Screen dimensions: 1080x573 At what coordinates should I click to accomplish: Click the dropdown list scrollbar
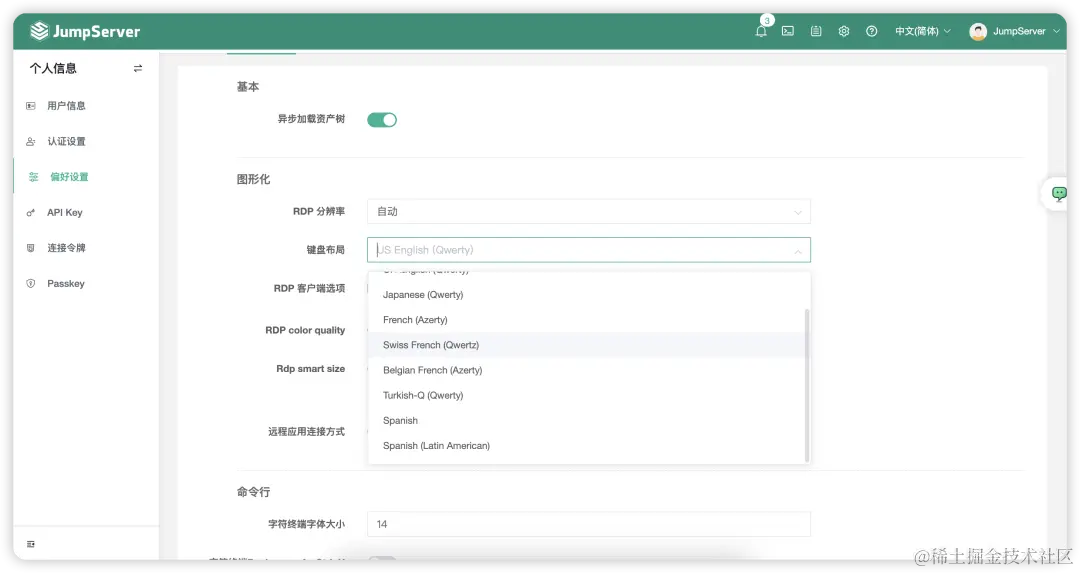point(807,385)
